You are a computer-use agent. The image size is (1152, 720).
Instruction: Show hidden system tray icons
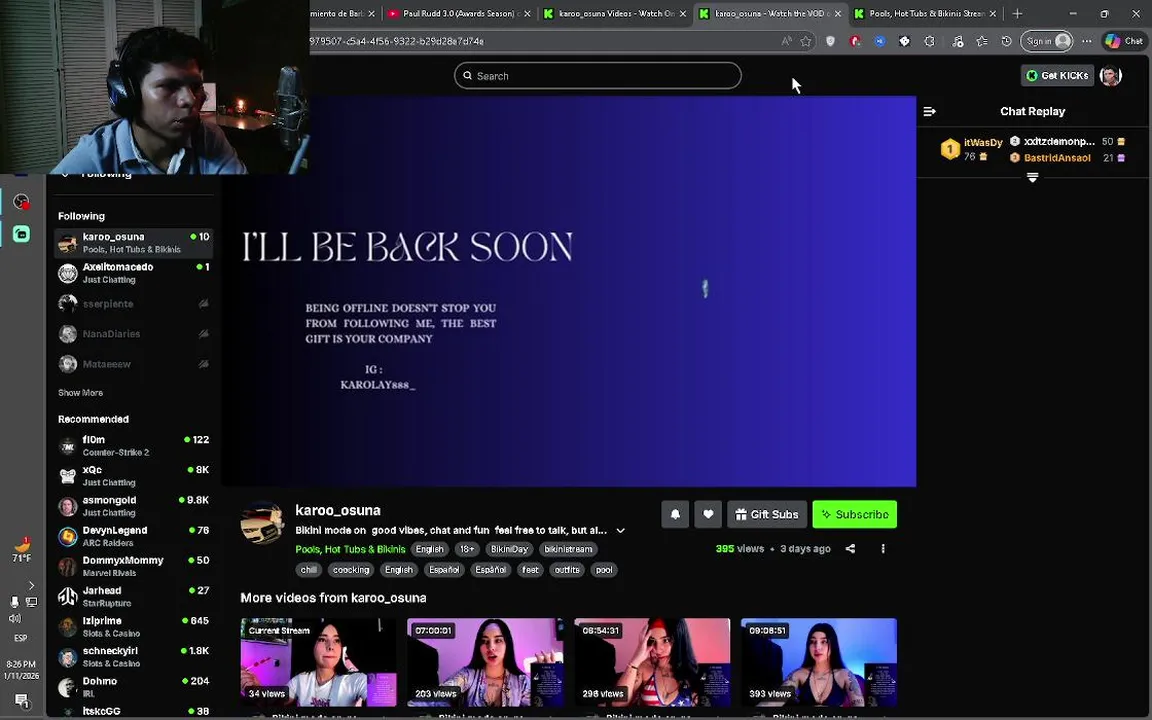(31, 586)
